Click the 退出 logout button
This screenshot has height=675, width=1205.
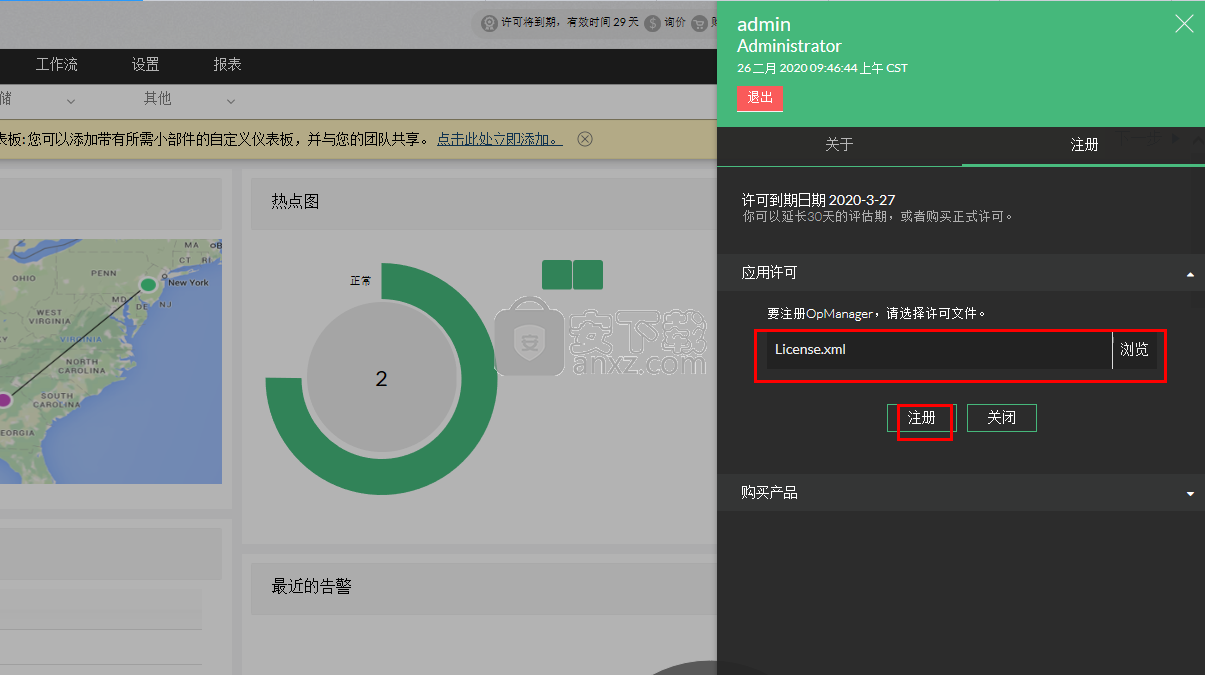tap(761, 98)
